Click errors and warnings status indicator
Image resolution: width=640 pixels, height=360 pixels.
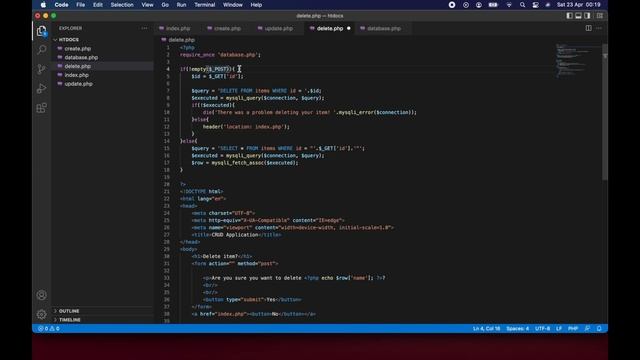tap(49, 329)
